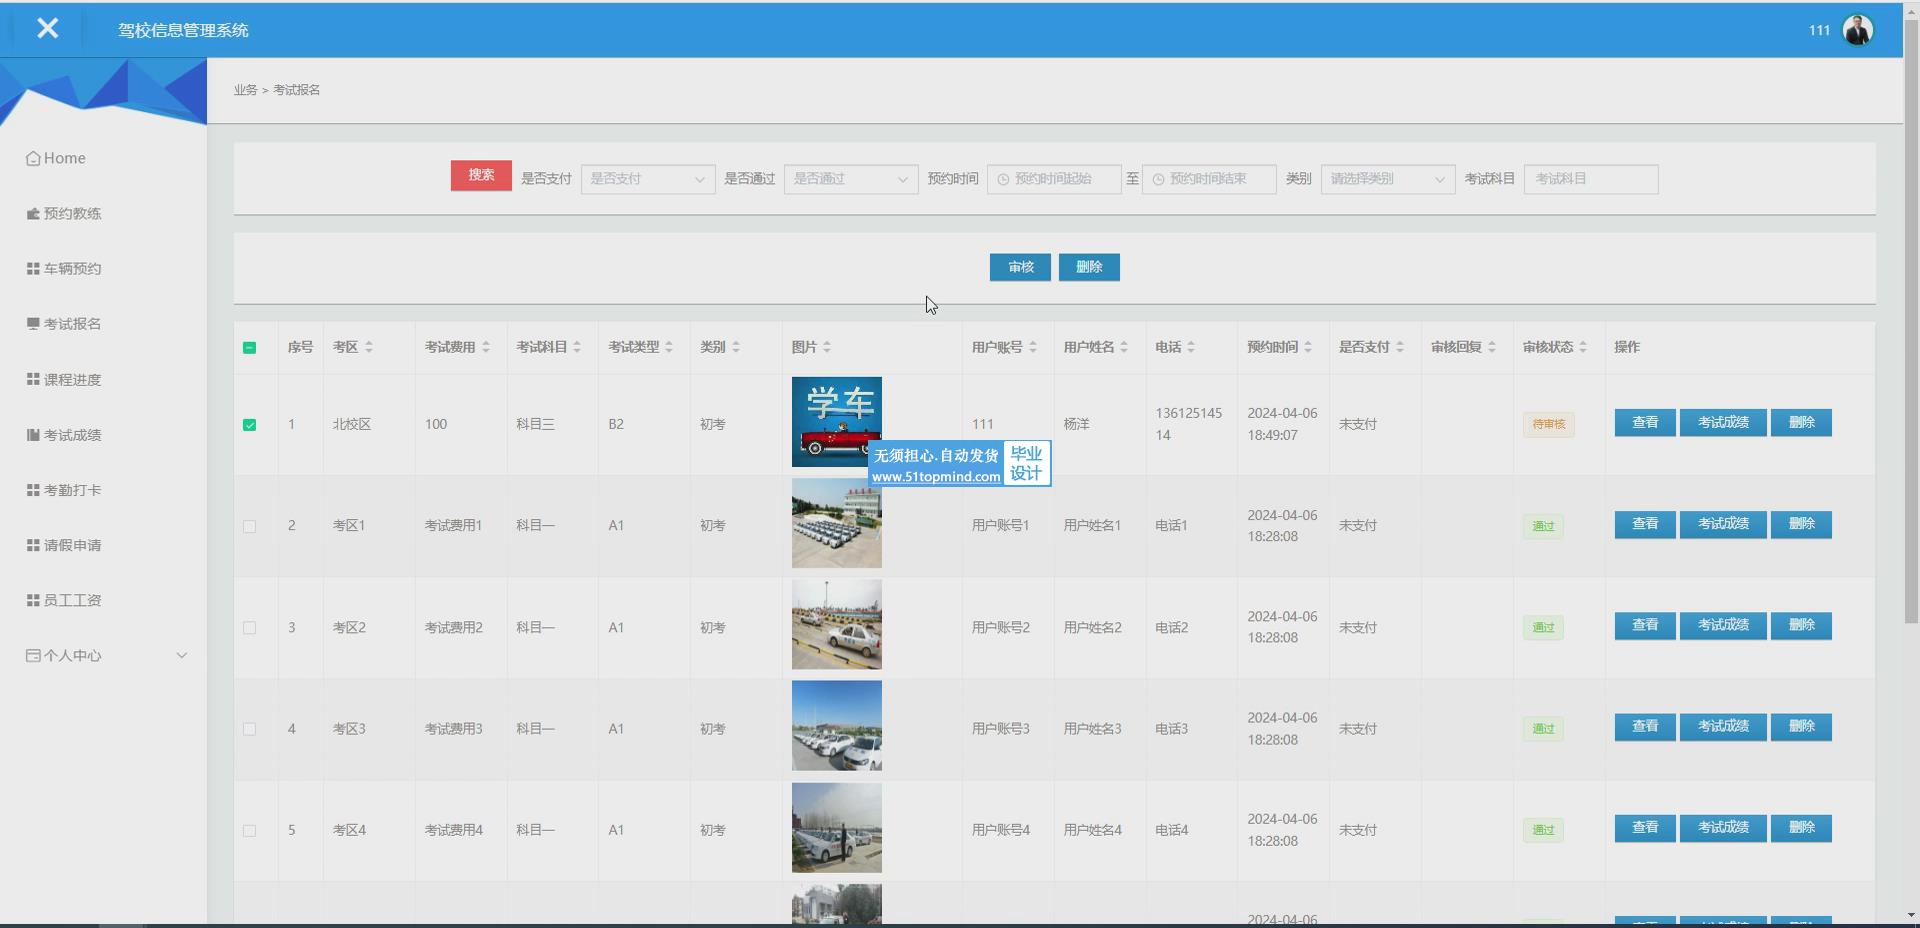This screenshot has width=1920, height=928.
Task: Check the row 5 checkbox
Action: pyautogui.click(x=250, y=831)
